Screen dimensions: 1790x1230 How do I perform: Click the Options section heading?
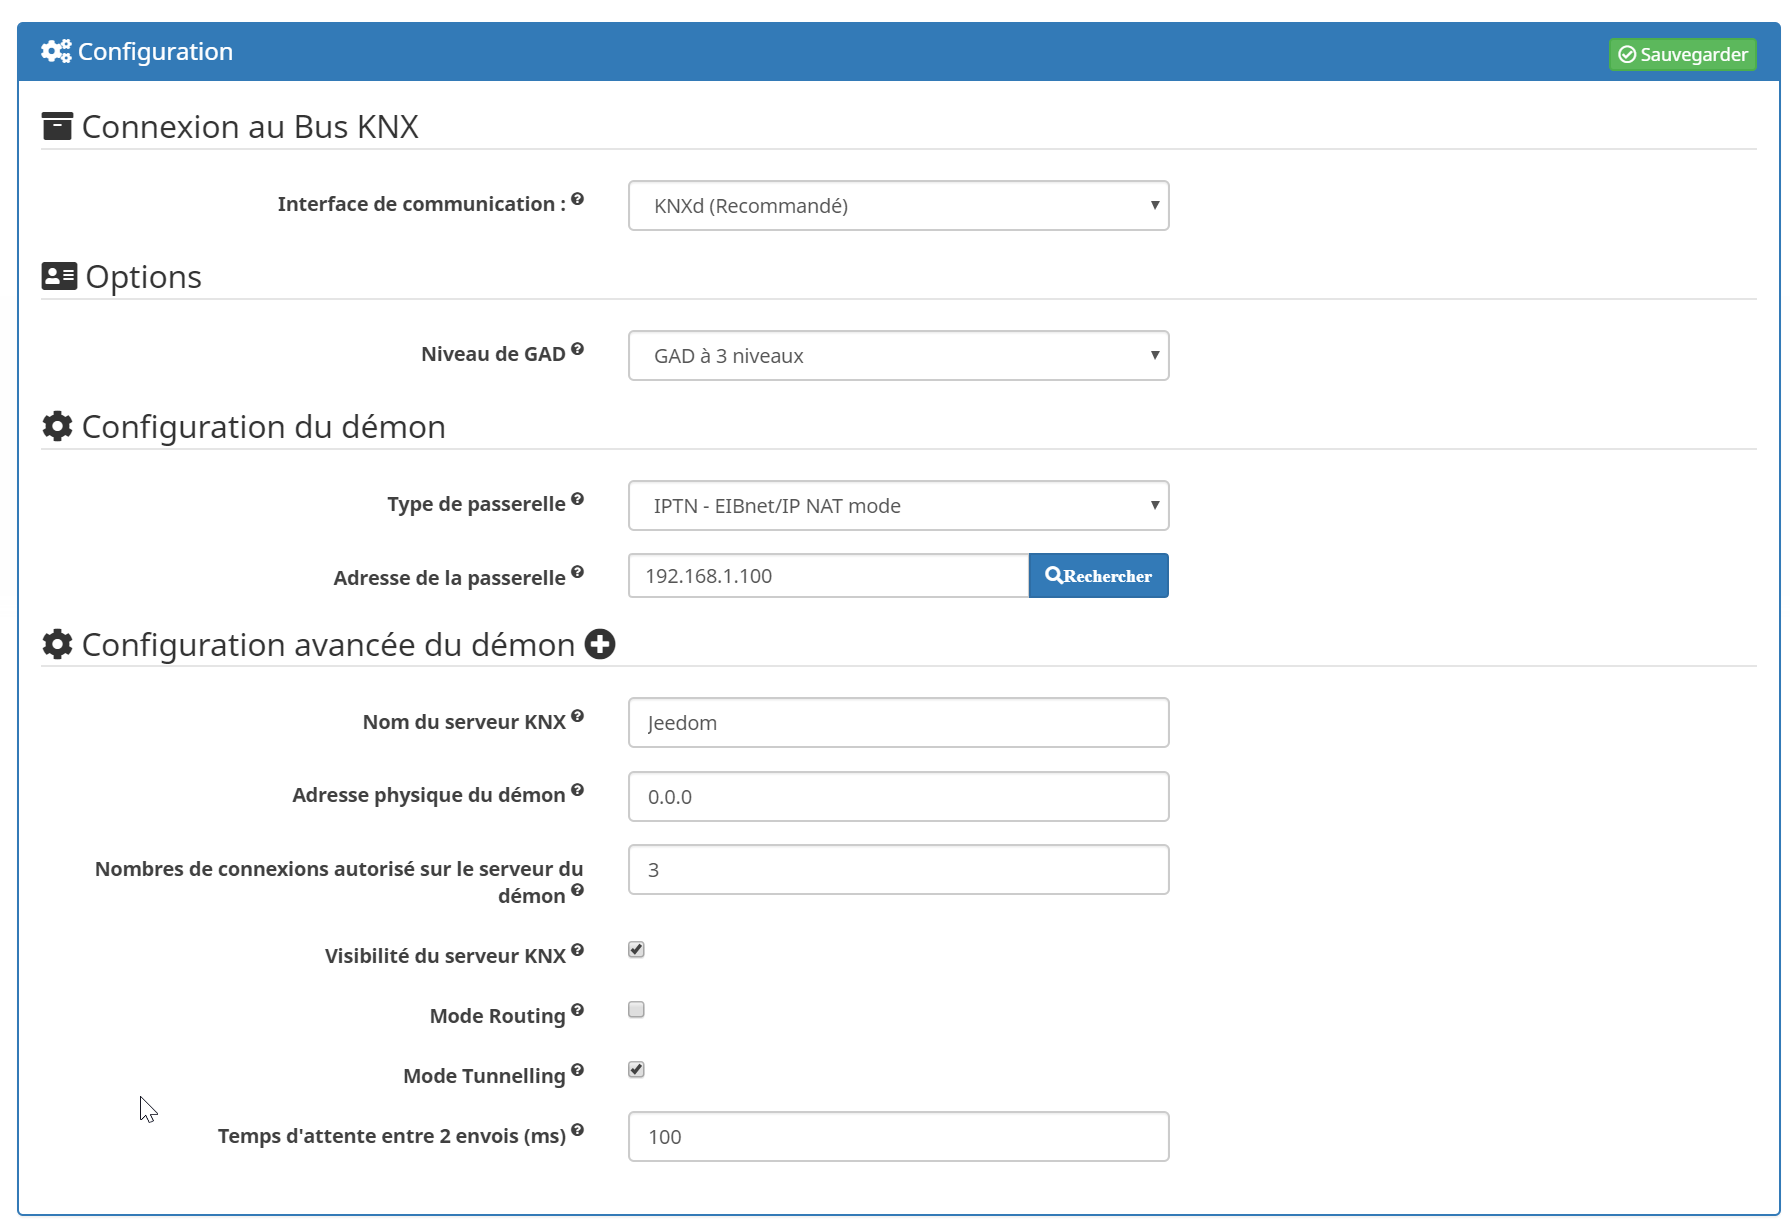[143, 277]
